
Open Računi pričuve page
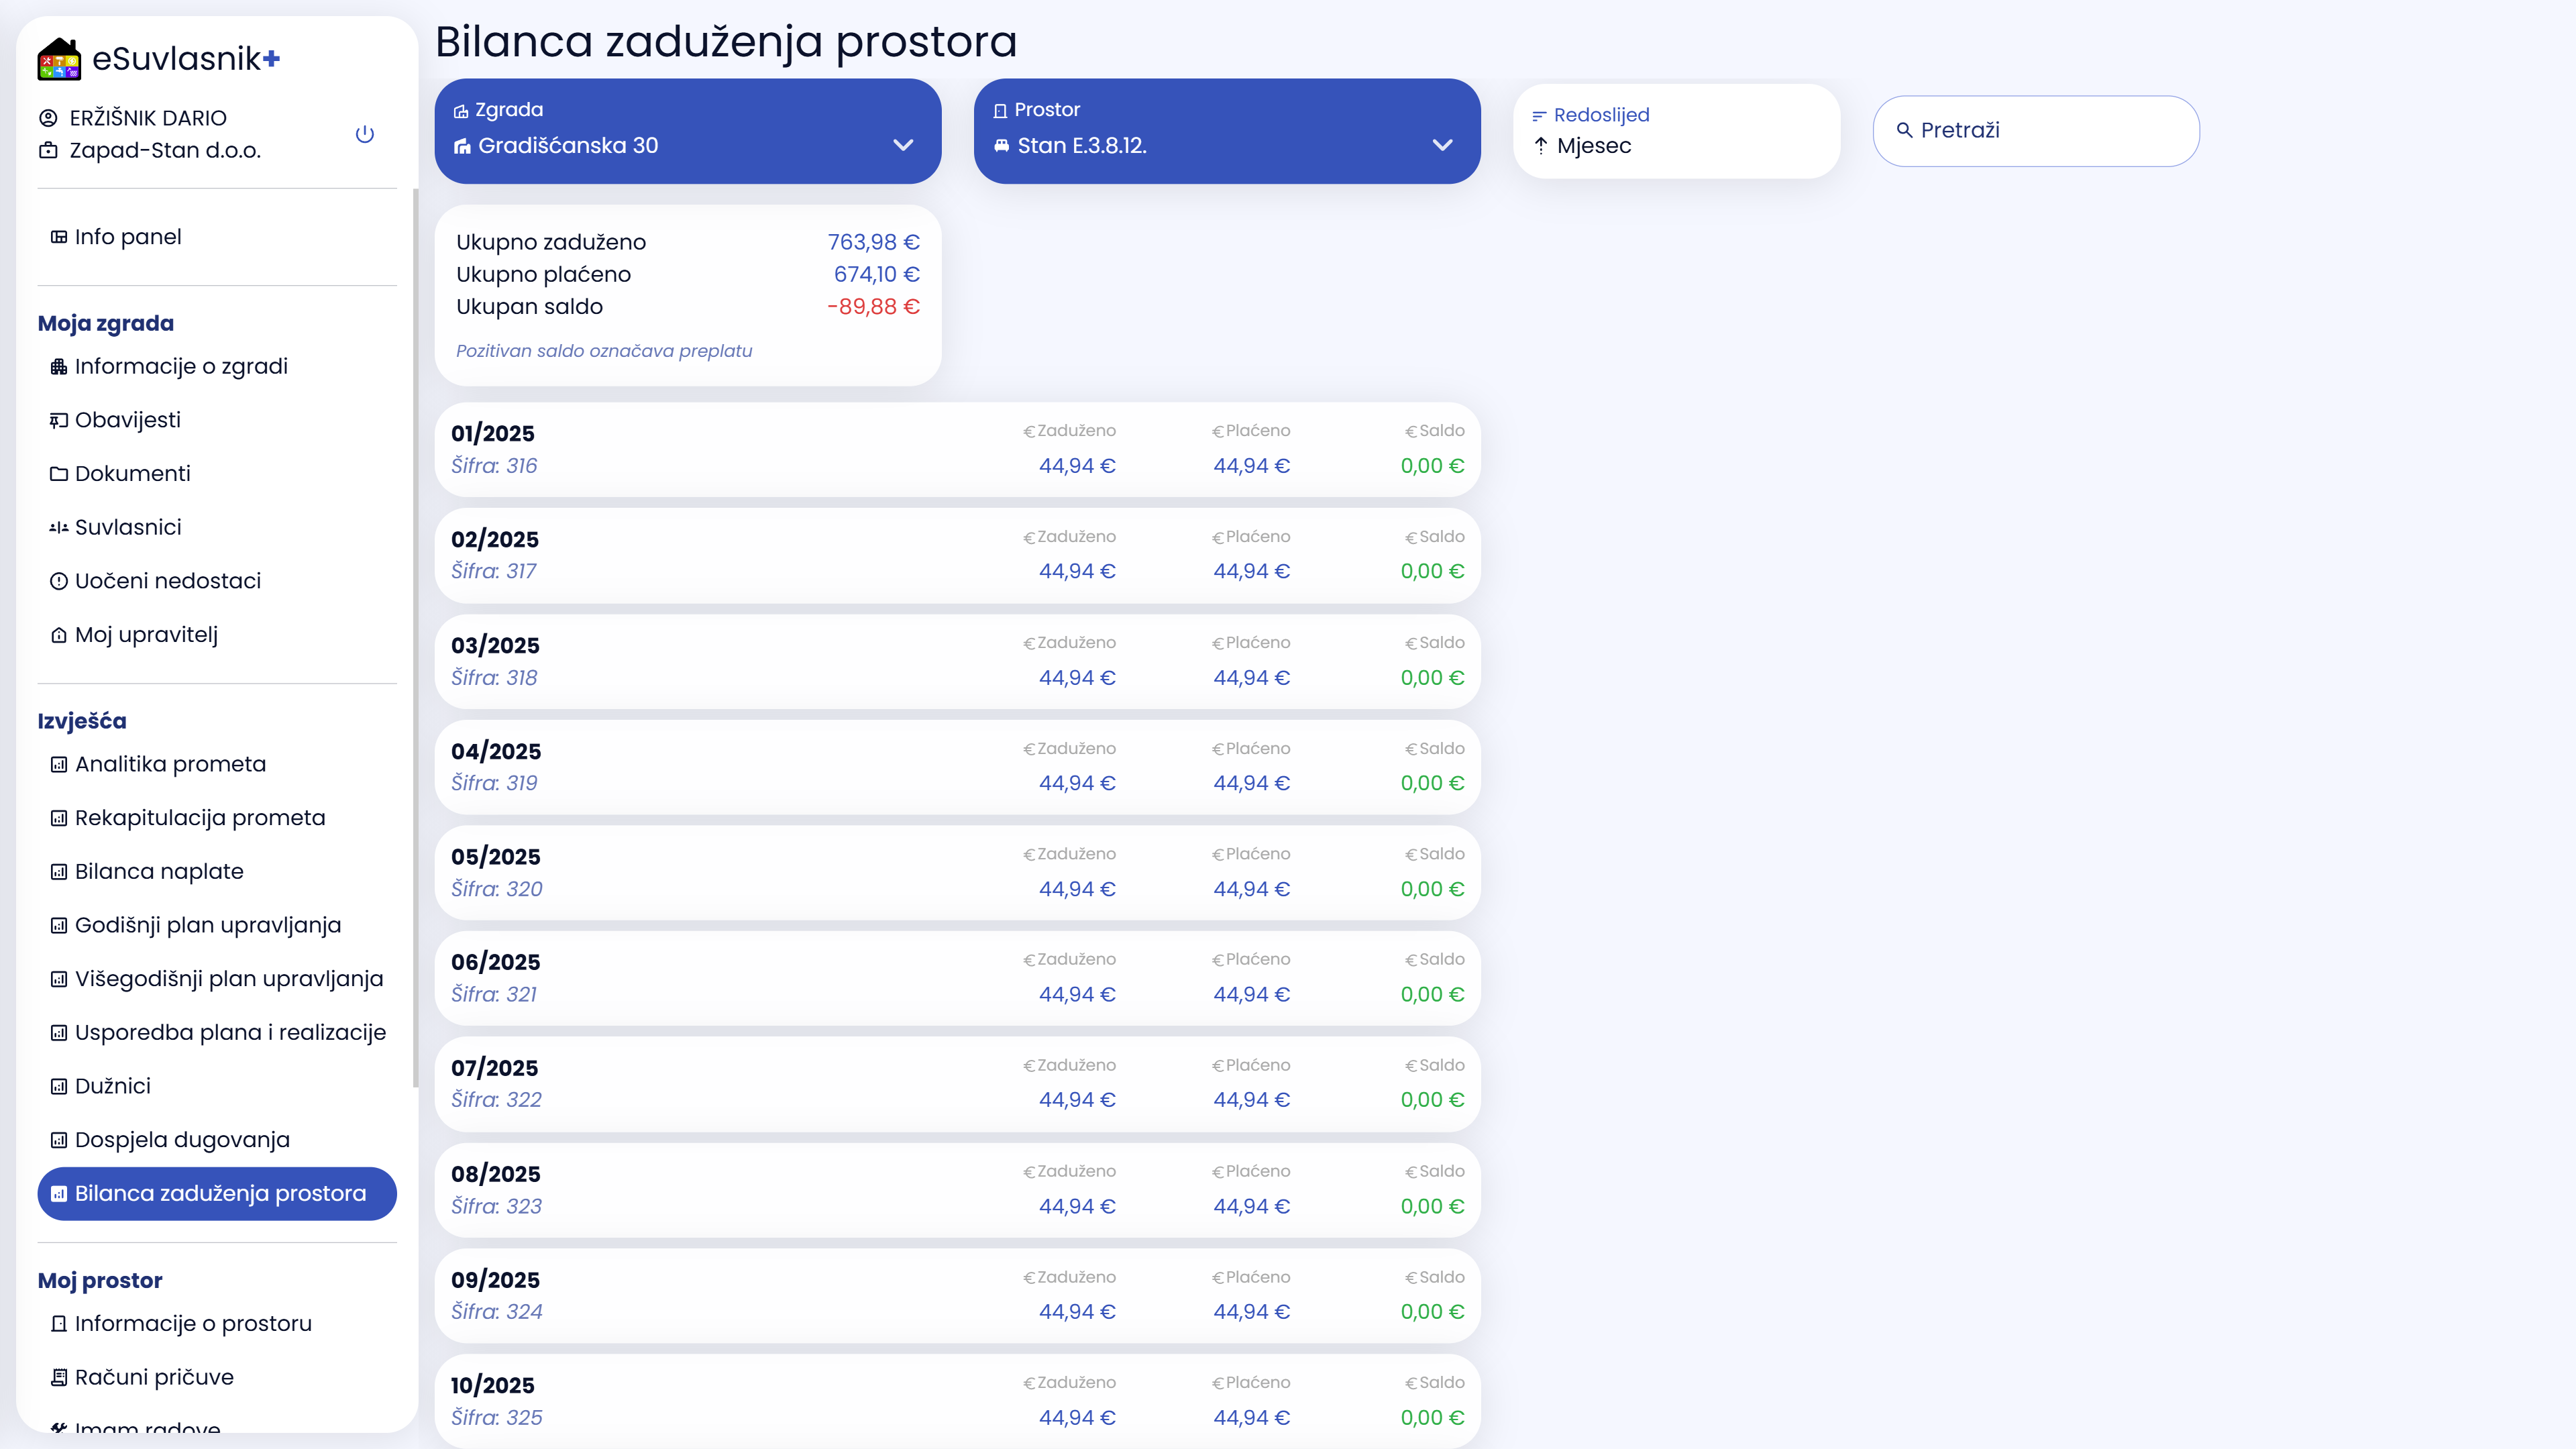pos(217,1378)
